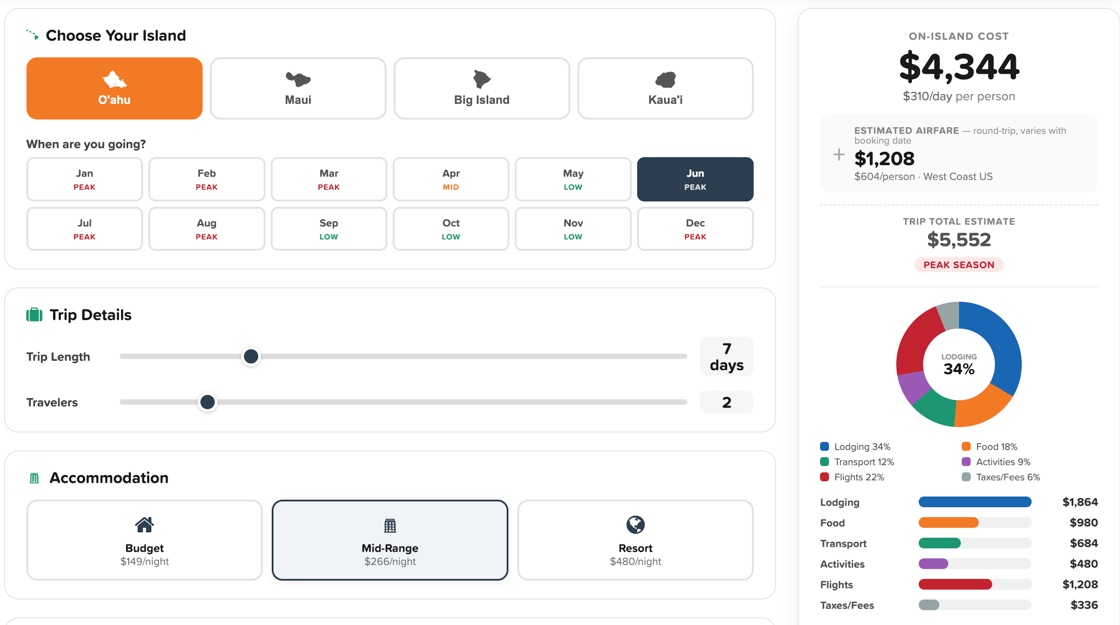Select the Kaua'i island card
Screen dimensions: 1120x625
[x=665, y=88]
